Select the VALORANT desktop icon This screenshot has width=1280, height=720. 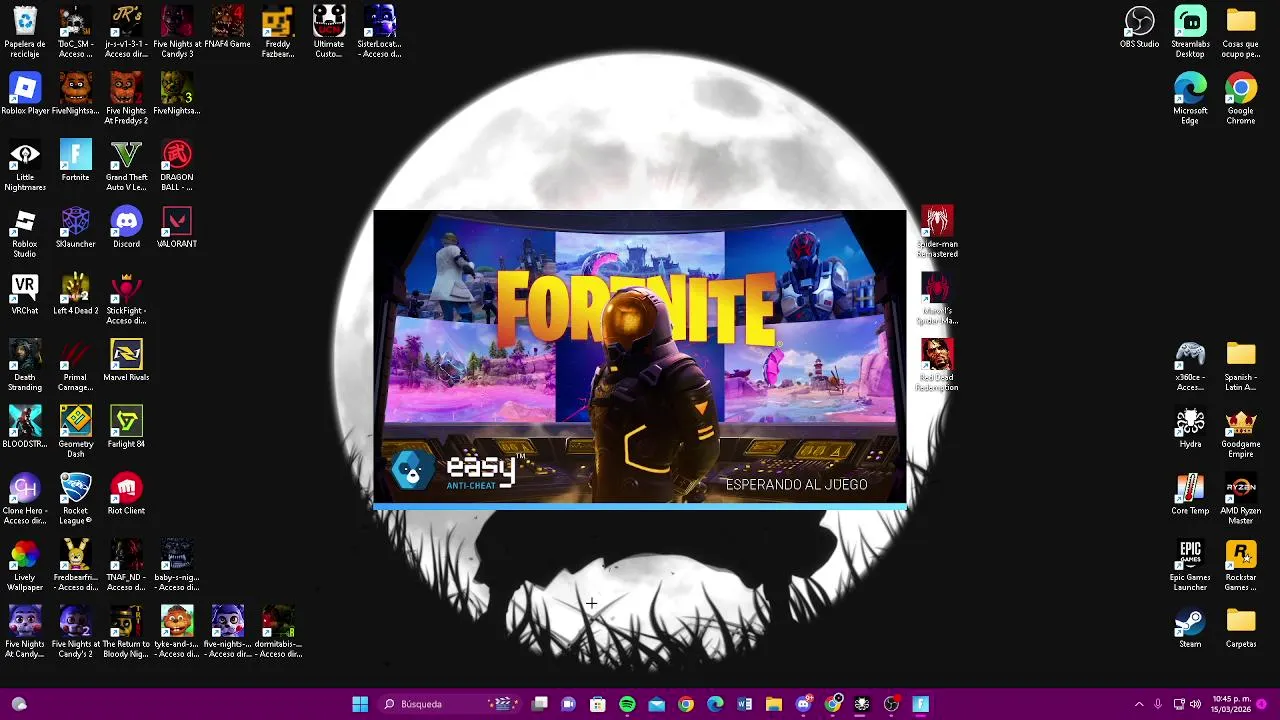click(x=177, y=227)
